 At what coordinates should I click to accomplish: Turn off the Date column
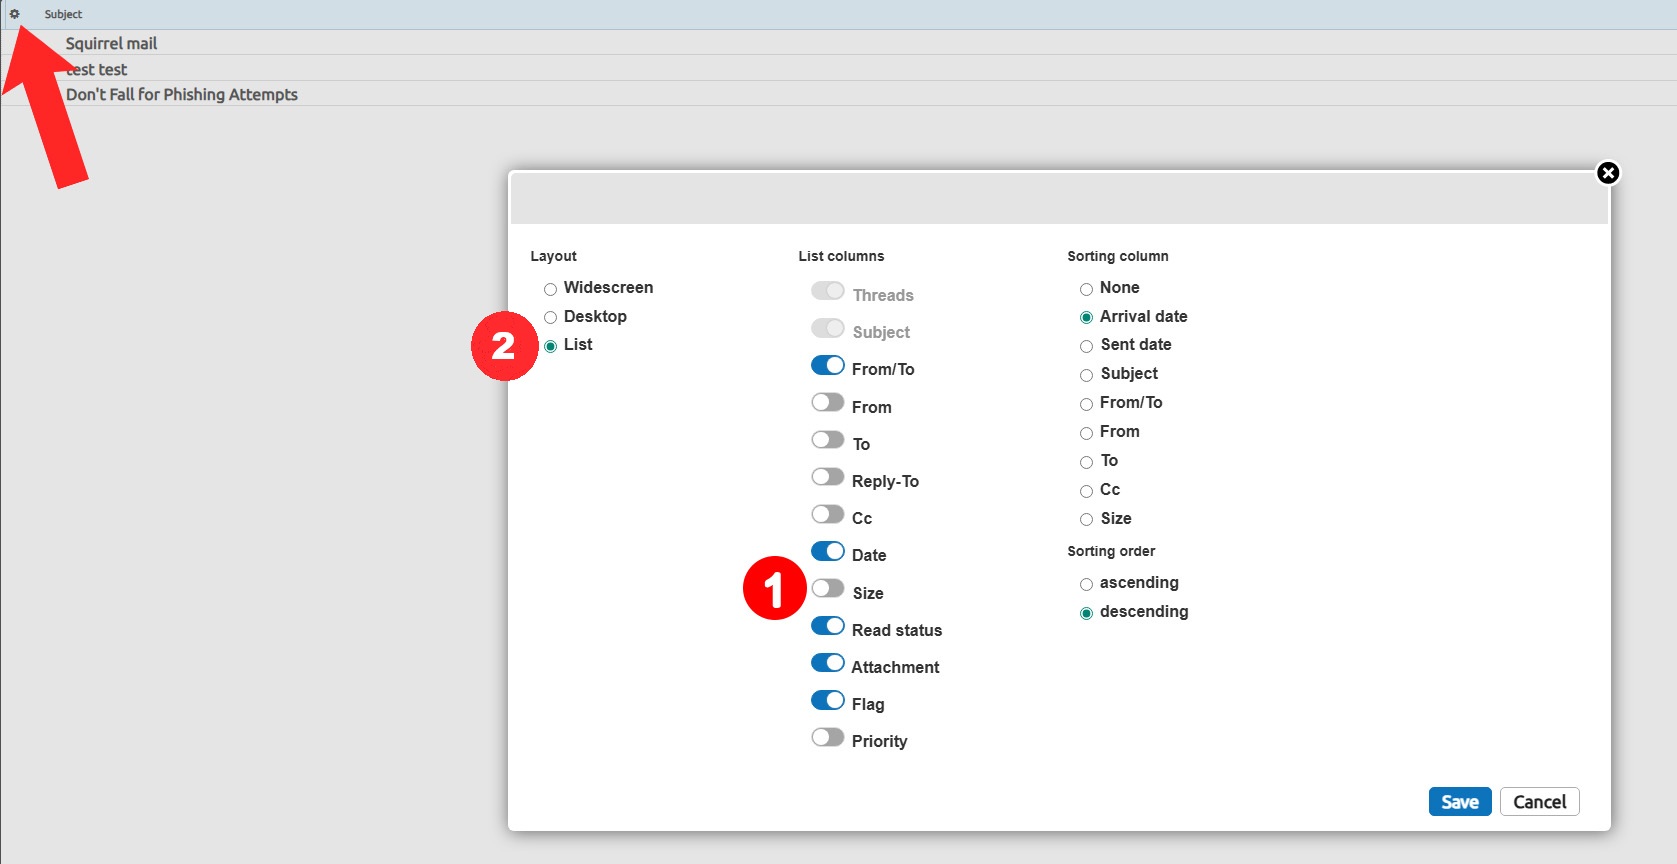(x=827, y=552)
